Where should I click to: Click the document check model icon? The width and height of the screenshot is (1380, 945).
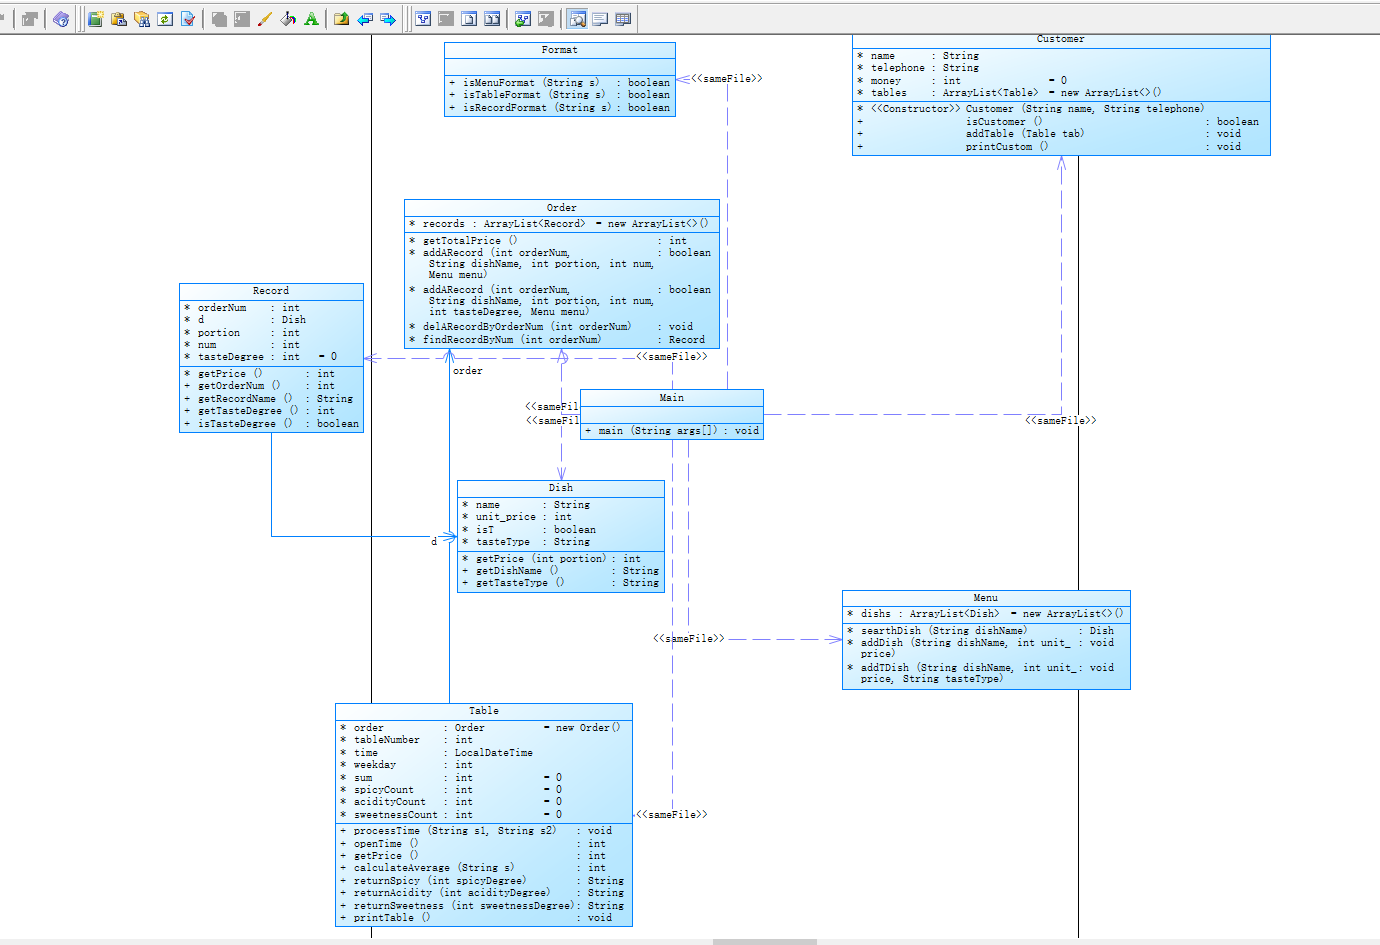(x=188, y=19)
